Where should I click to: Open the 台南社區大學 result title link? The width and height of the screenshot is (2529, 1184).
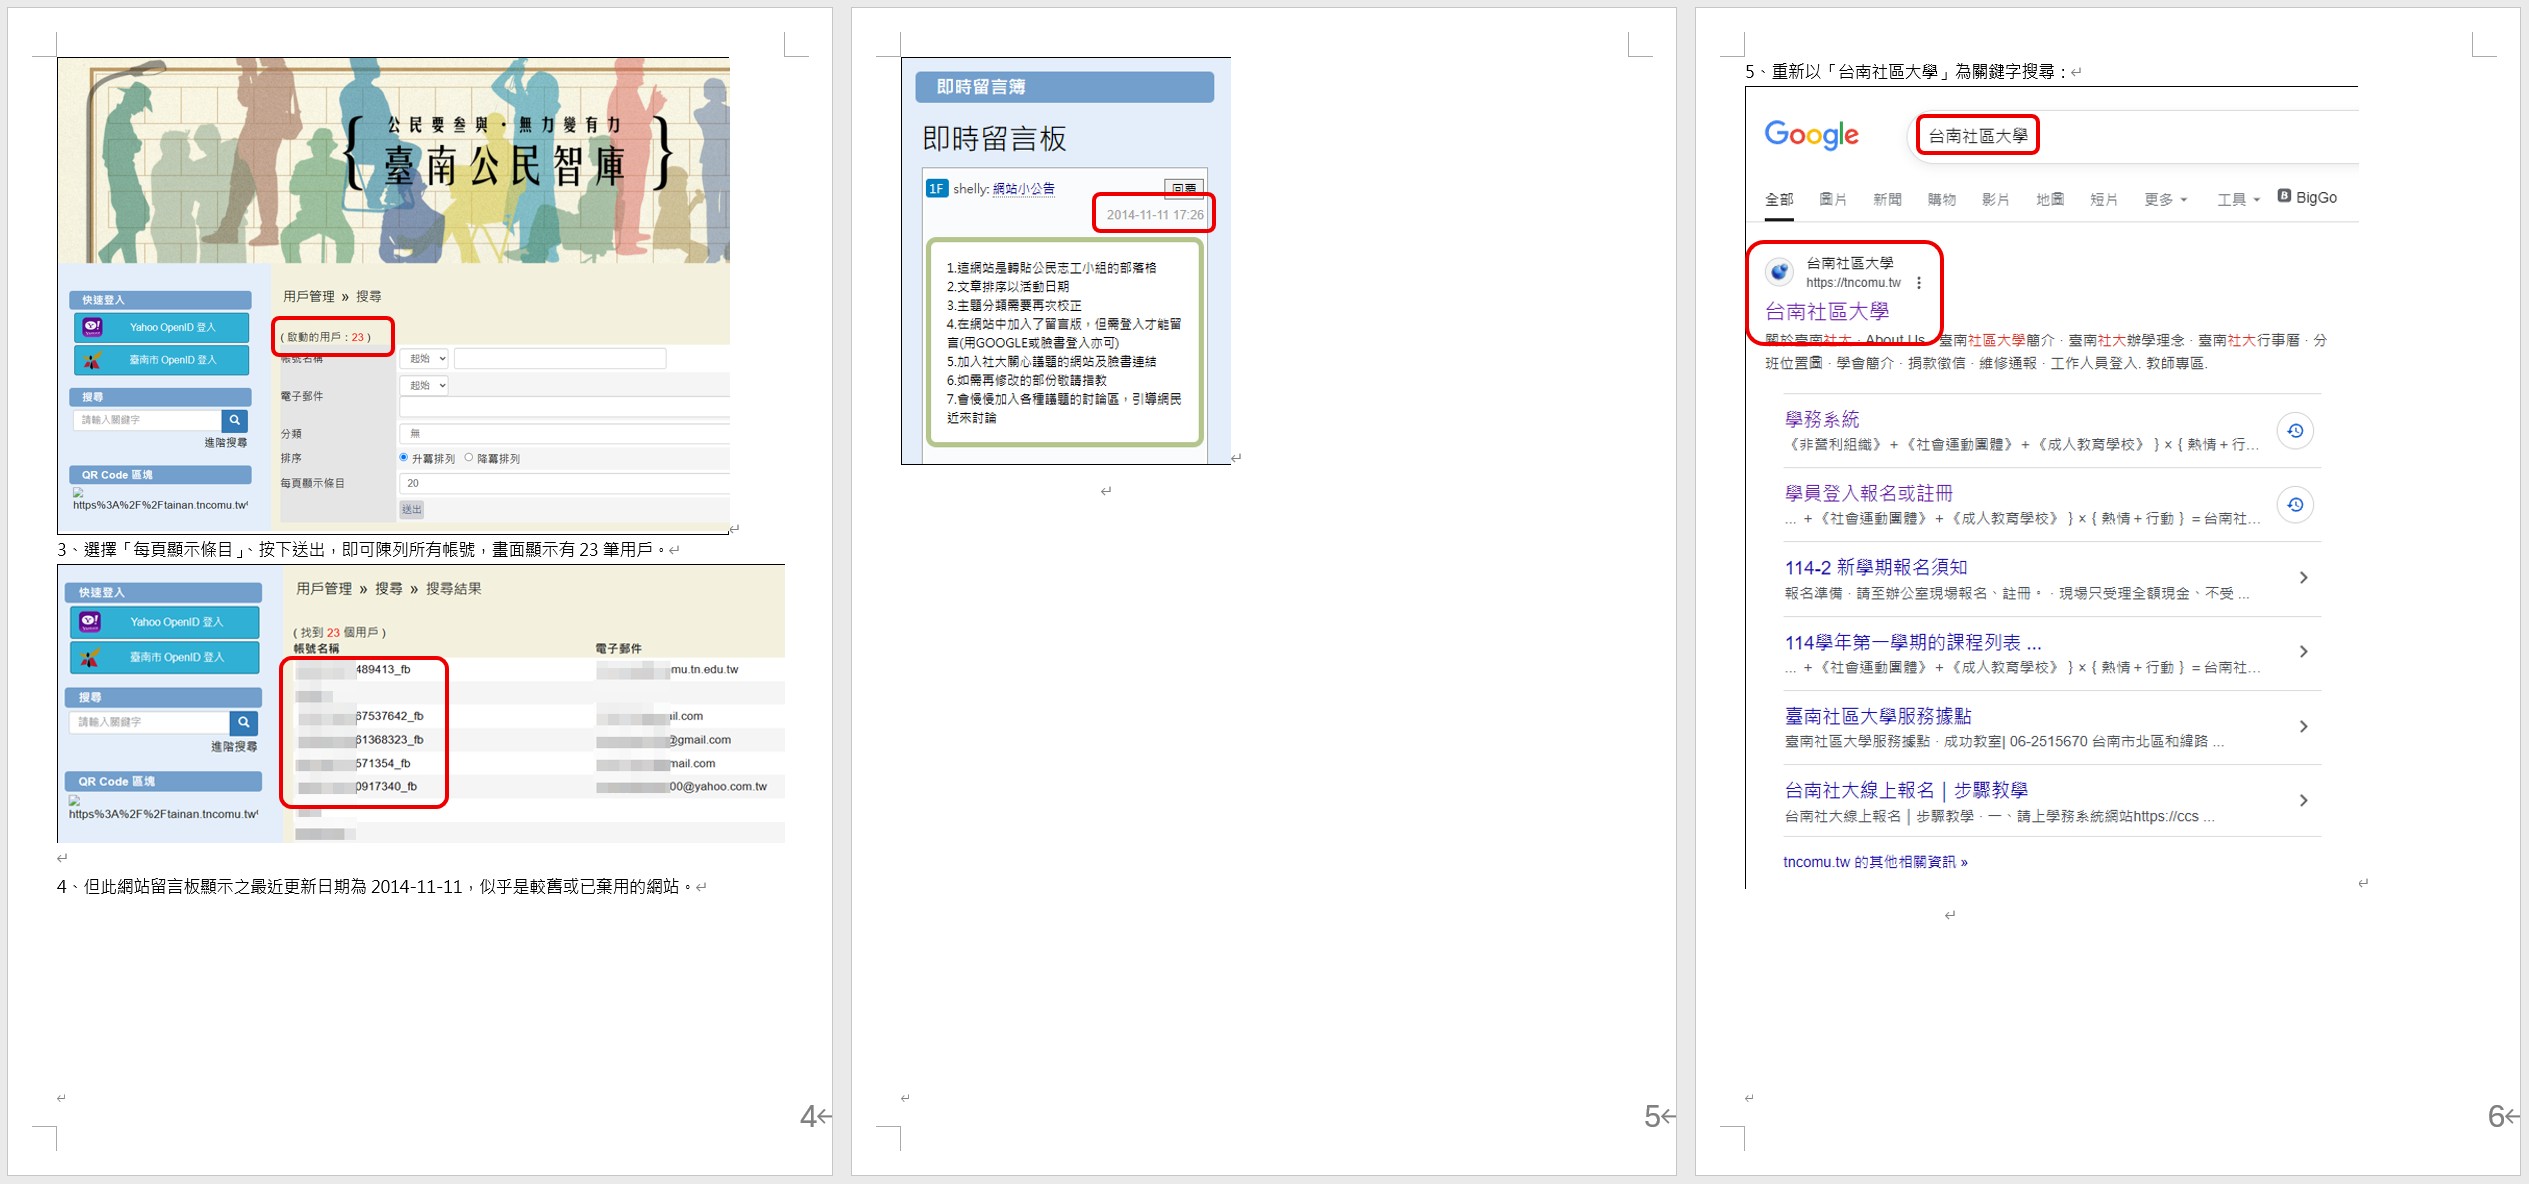[x=1827, y=312]
